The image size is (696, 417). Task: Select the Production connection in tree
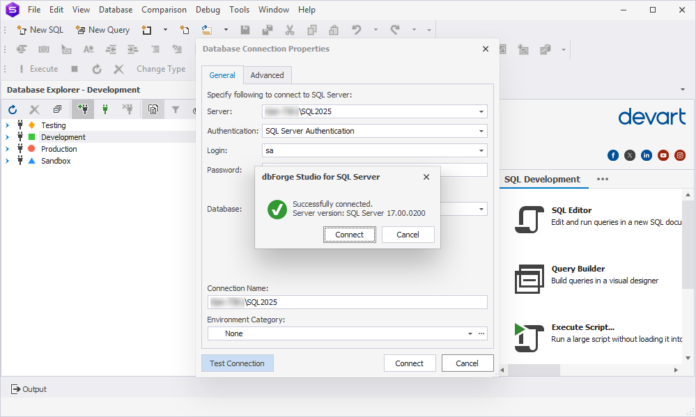(x=59, y=149)
